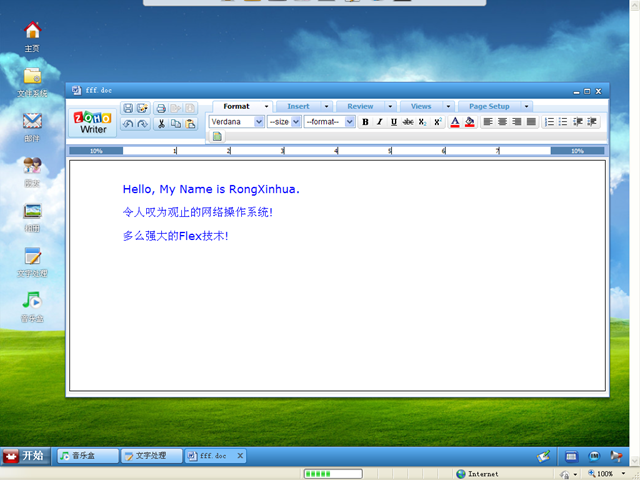Toggle bold formatting
640x480 pixels.
365,122
